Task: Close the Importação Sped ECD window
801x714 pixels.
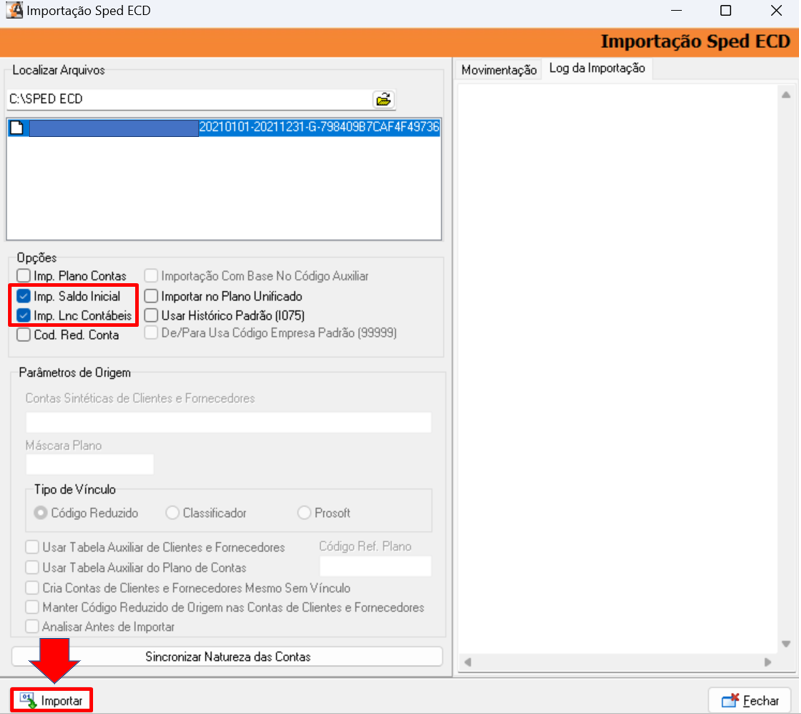Action: pyautogui.click(x=776, y=11)
